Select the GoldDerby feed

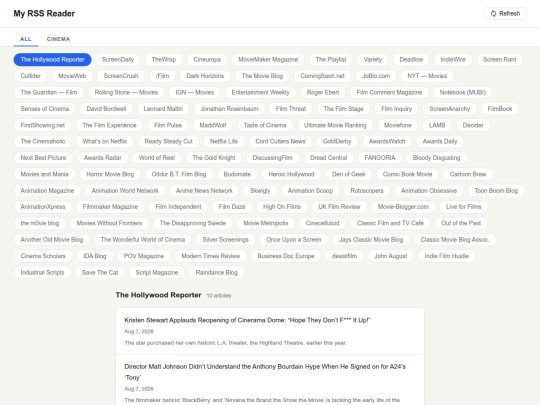[x=337, y=141]
